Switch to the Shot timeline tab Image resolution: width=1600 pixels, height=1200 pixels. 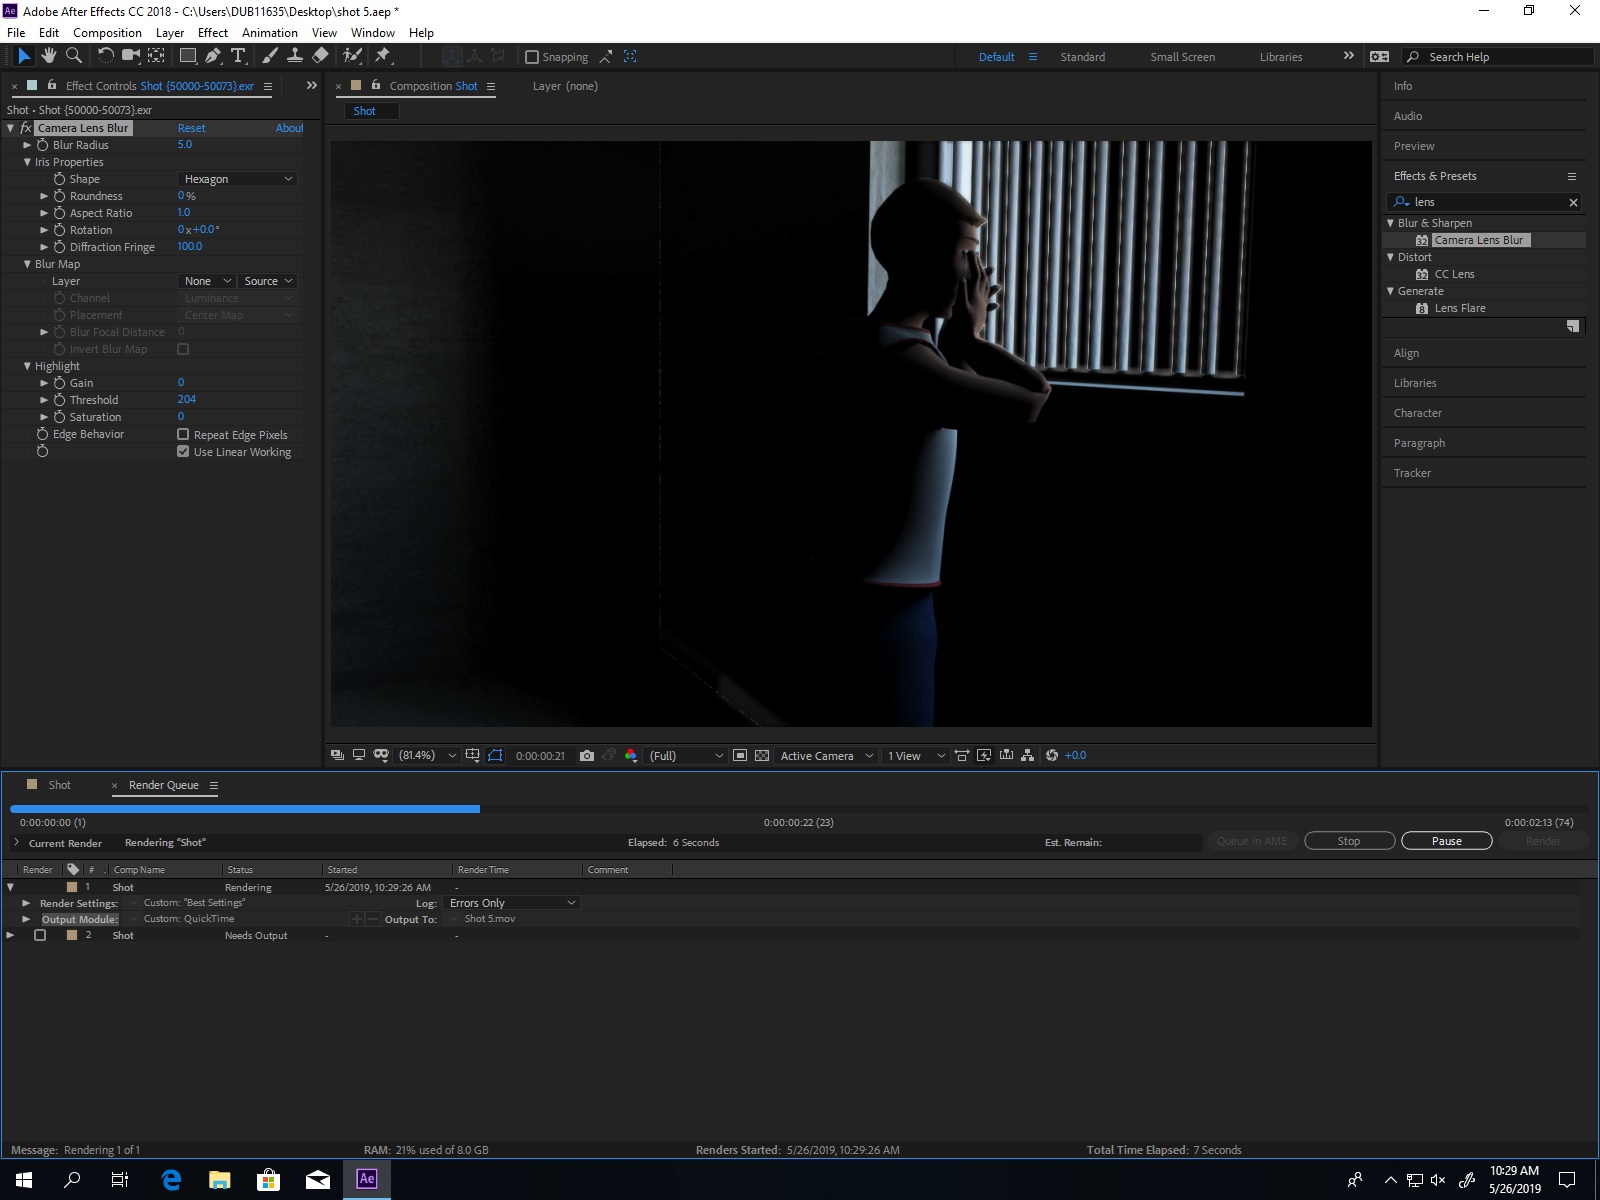coord(59,785)
